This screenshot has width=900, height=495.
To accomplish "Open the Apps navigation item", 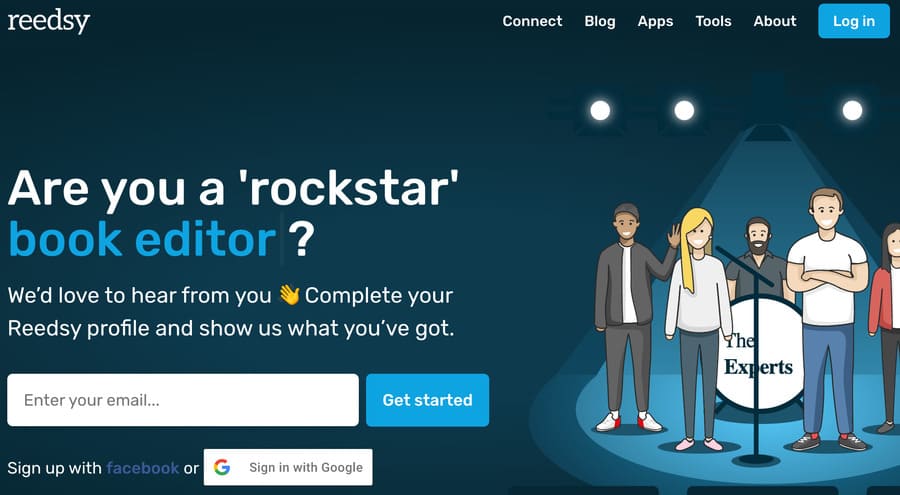I will click(655, 21).
